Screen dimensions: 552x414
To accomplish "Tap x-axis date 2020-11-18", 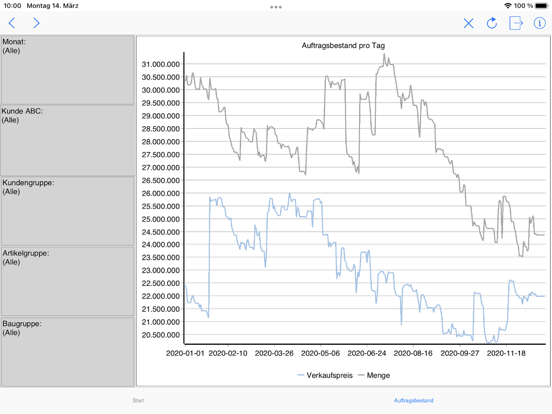I will pyautogui.click(x=506, y=353).
